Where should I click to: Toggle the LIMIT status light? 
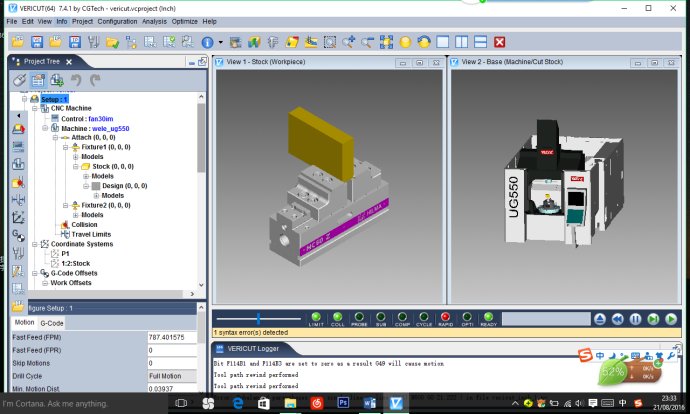(316, 319)
